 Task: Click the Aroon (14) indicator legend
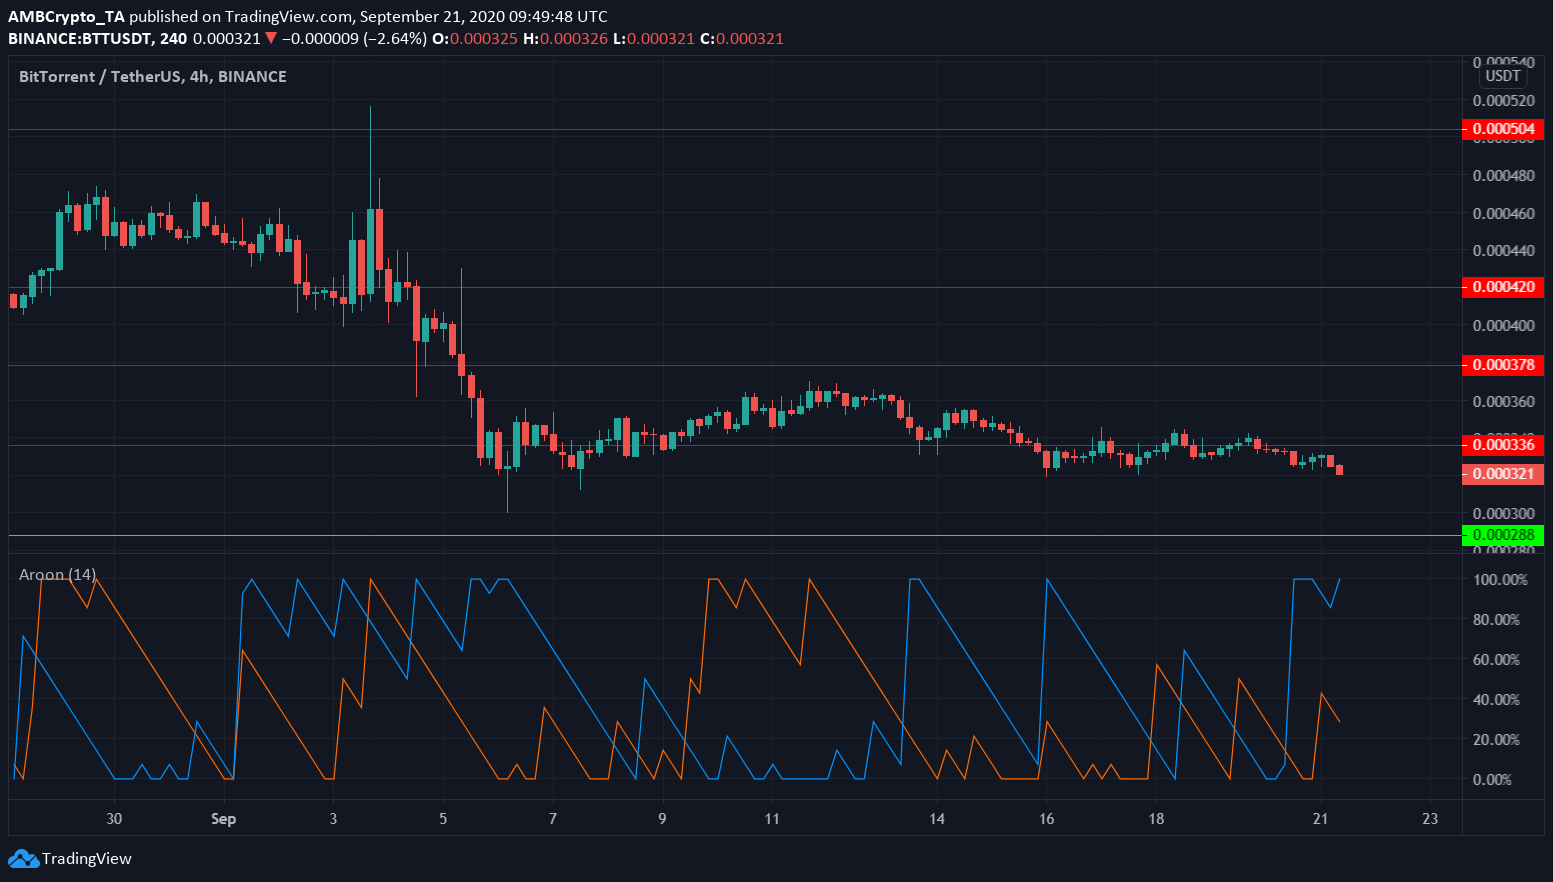(x=58, y=575)
